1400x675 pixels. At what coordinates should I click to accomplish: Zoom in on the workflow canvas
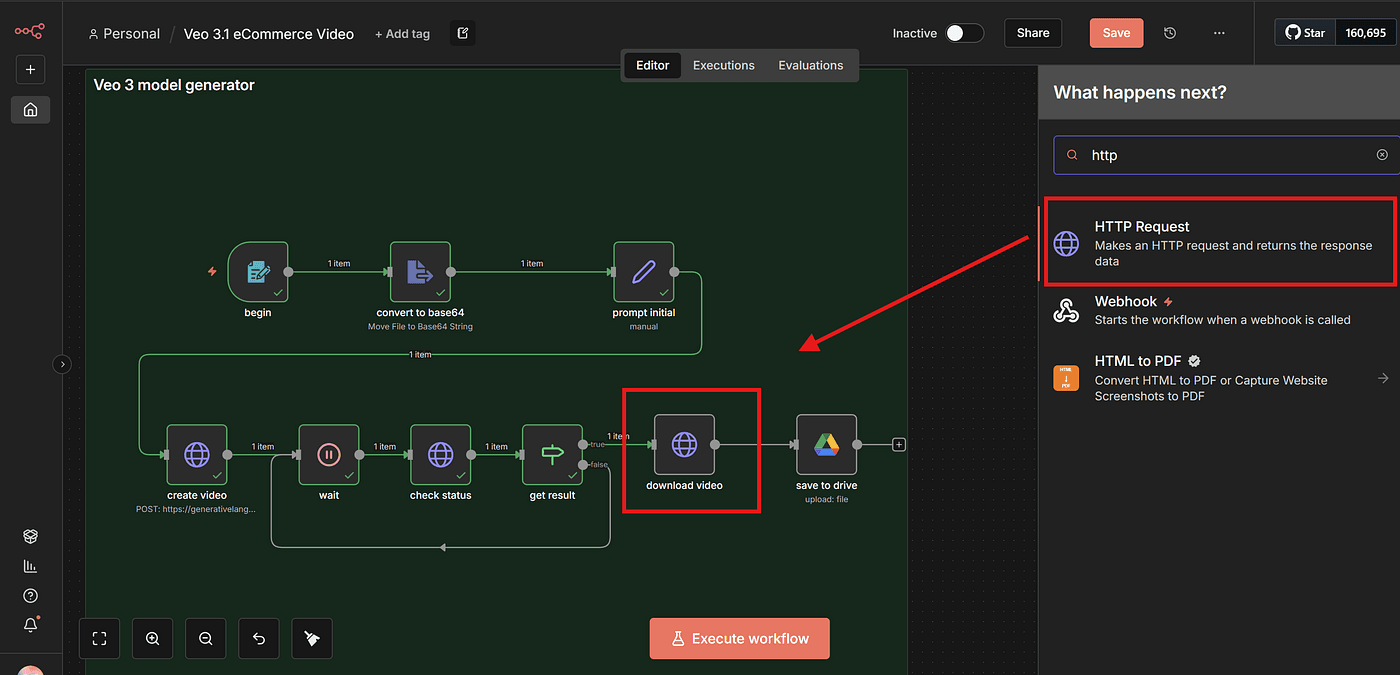(152, 638)
